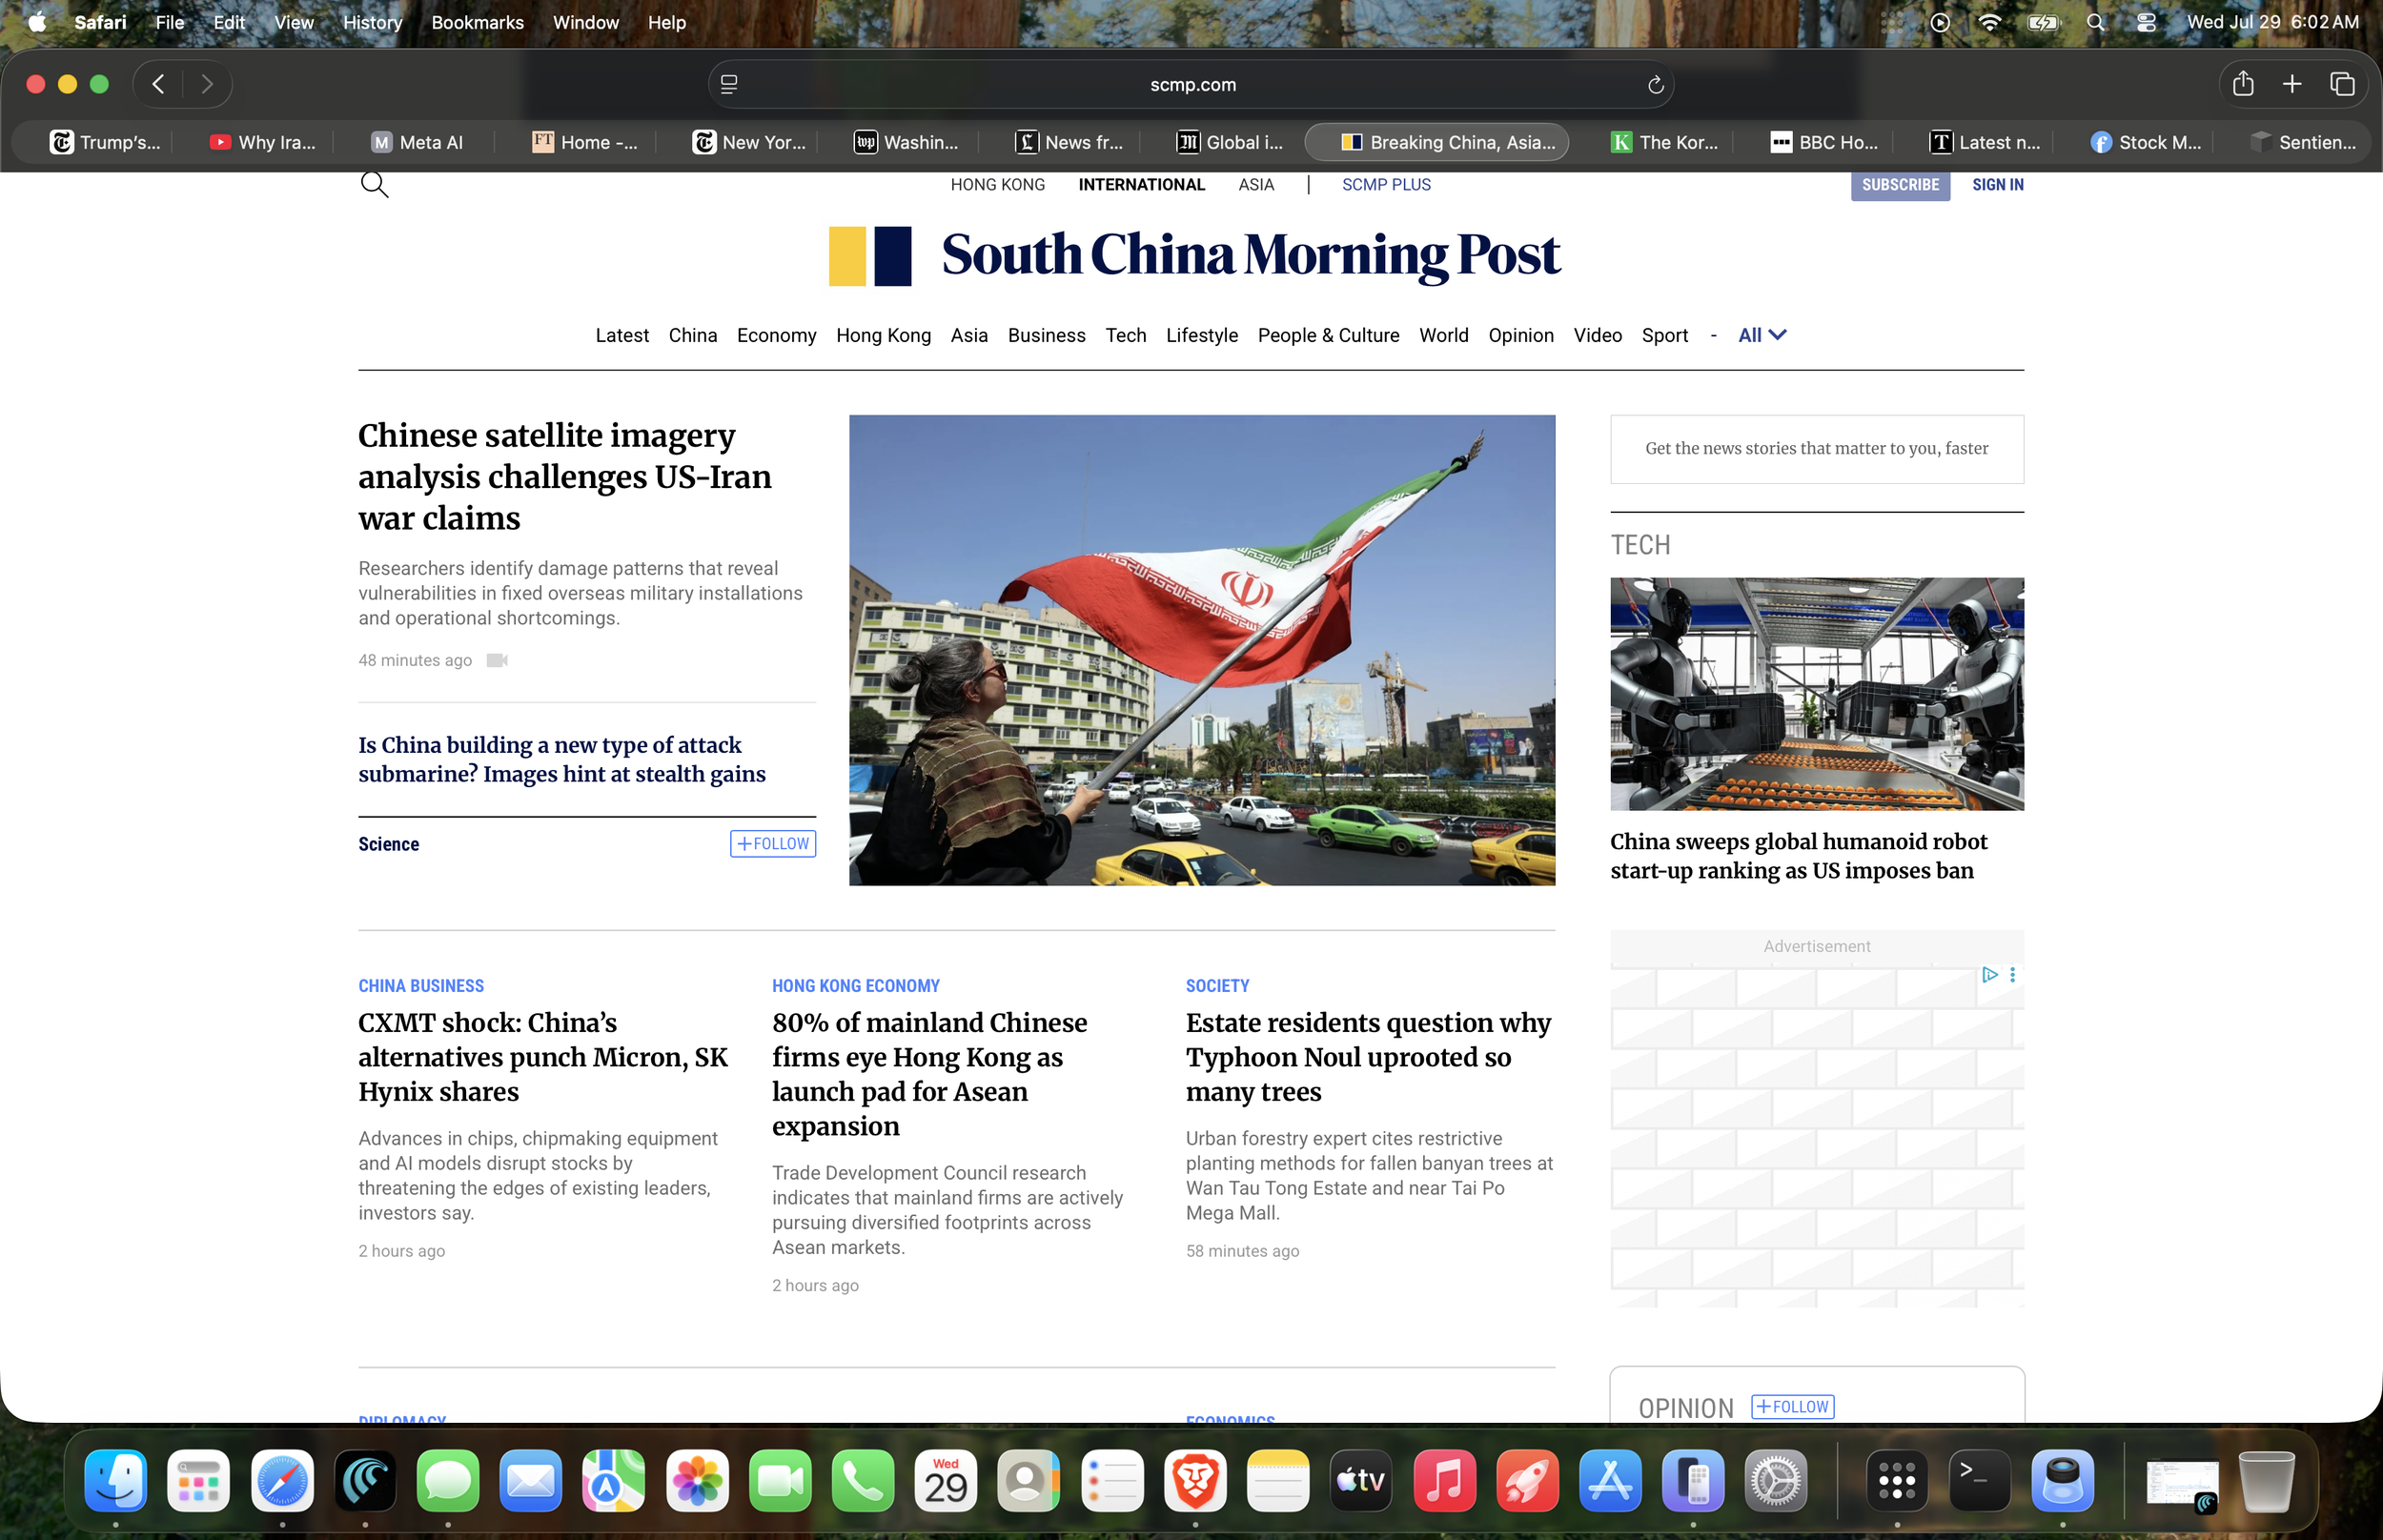This screenshot has width=2383, height=1540.
Task: Open Calendar app in the Dock
Action: click(946, 1480)
